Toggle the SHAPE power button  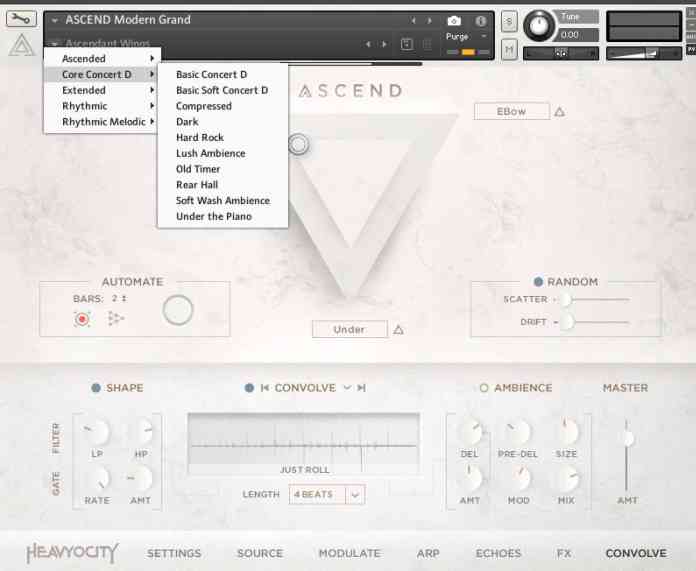tap(95, 388)
